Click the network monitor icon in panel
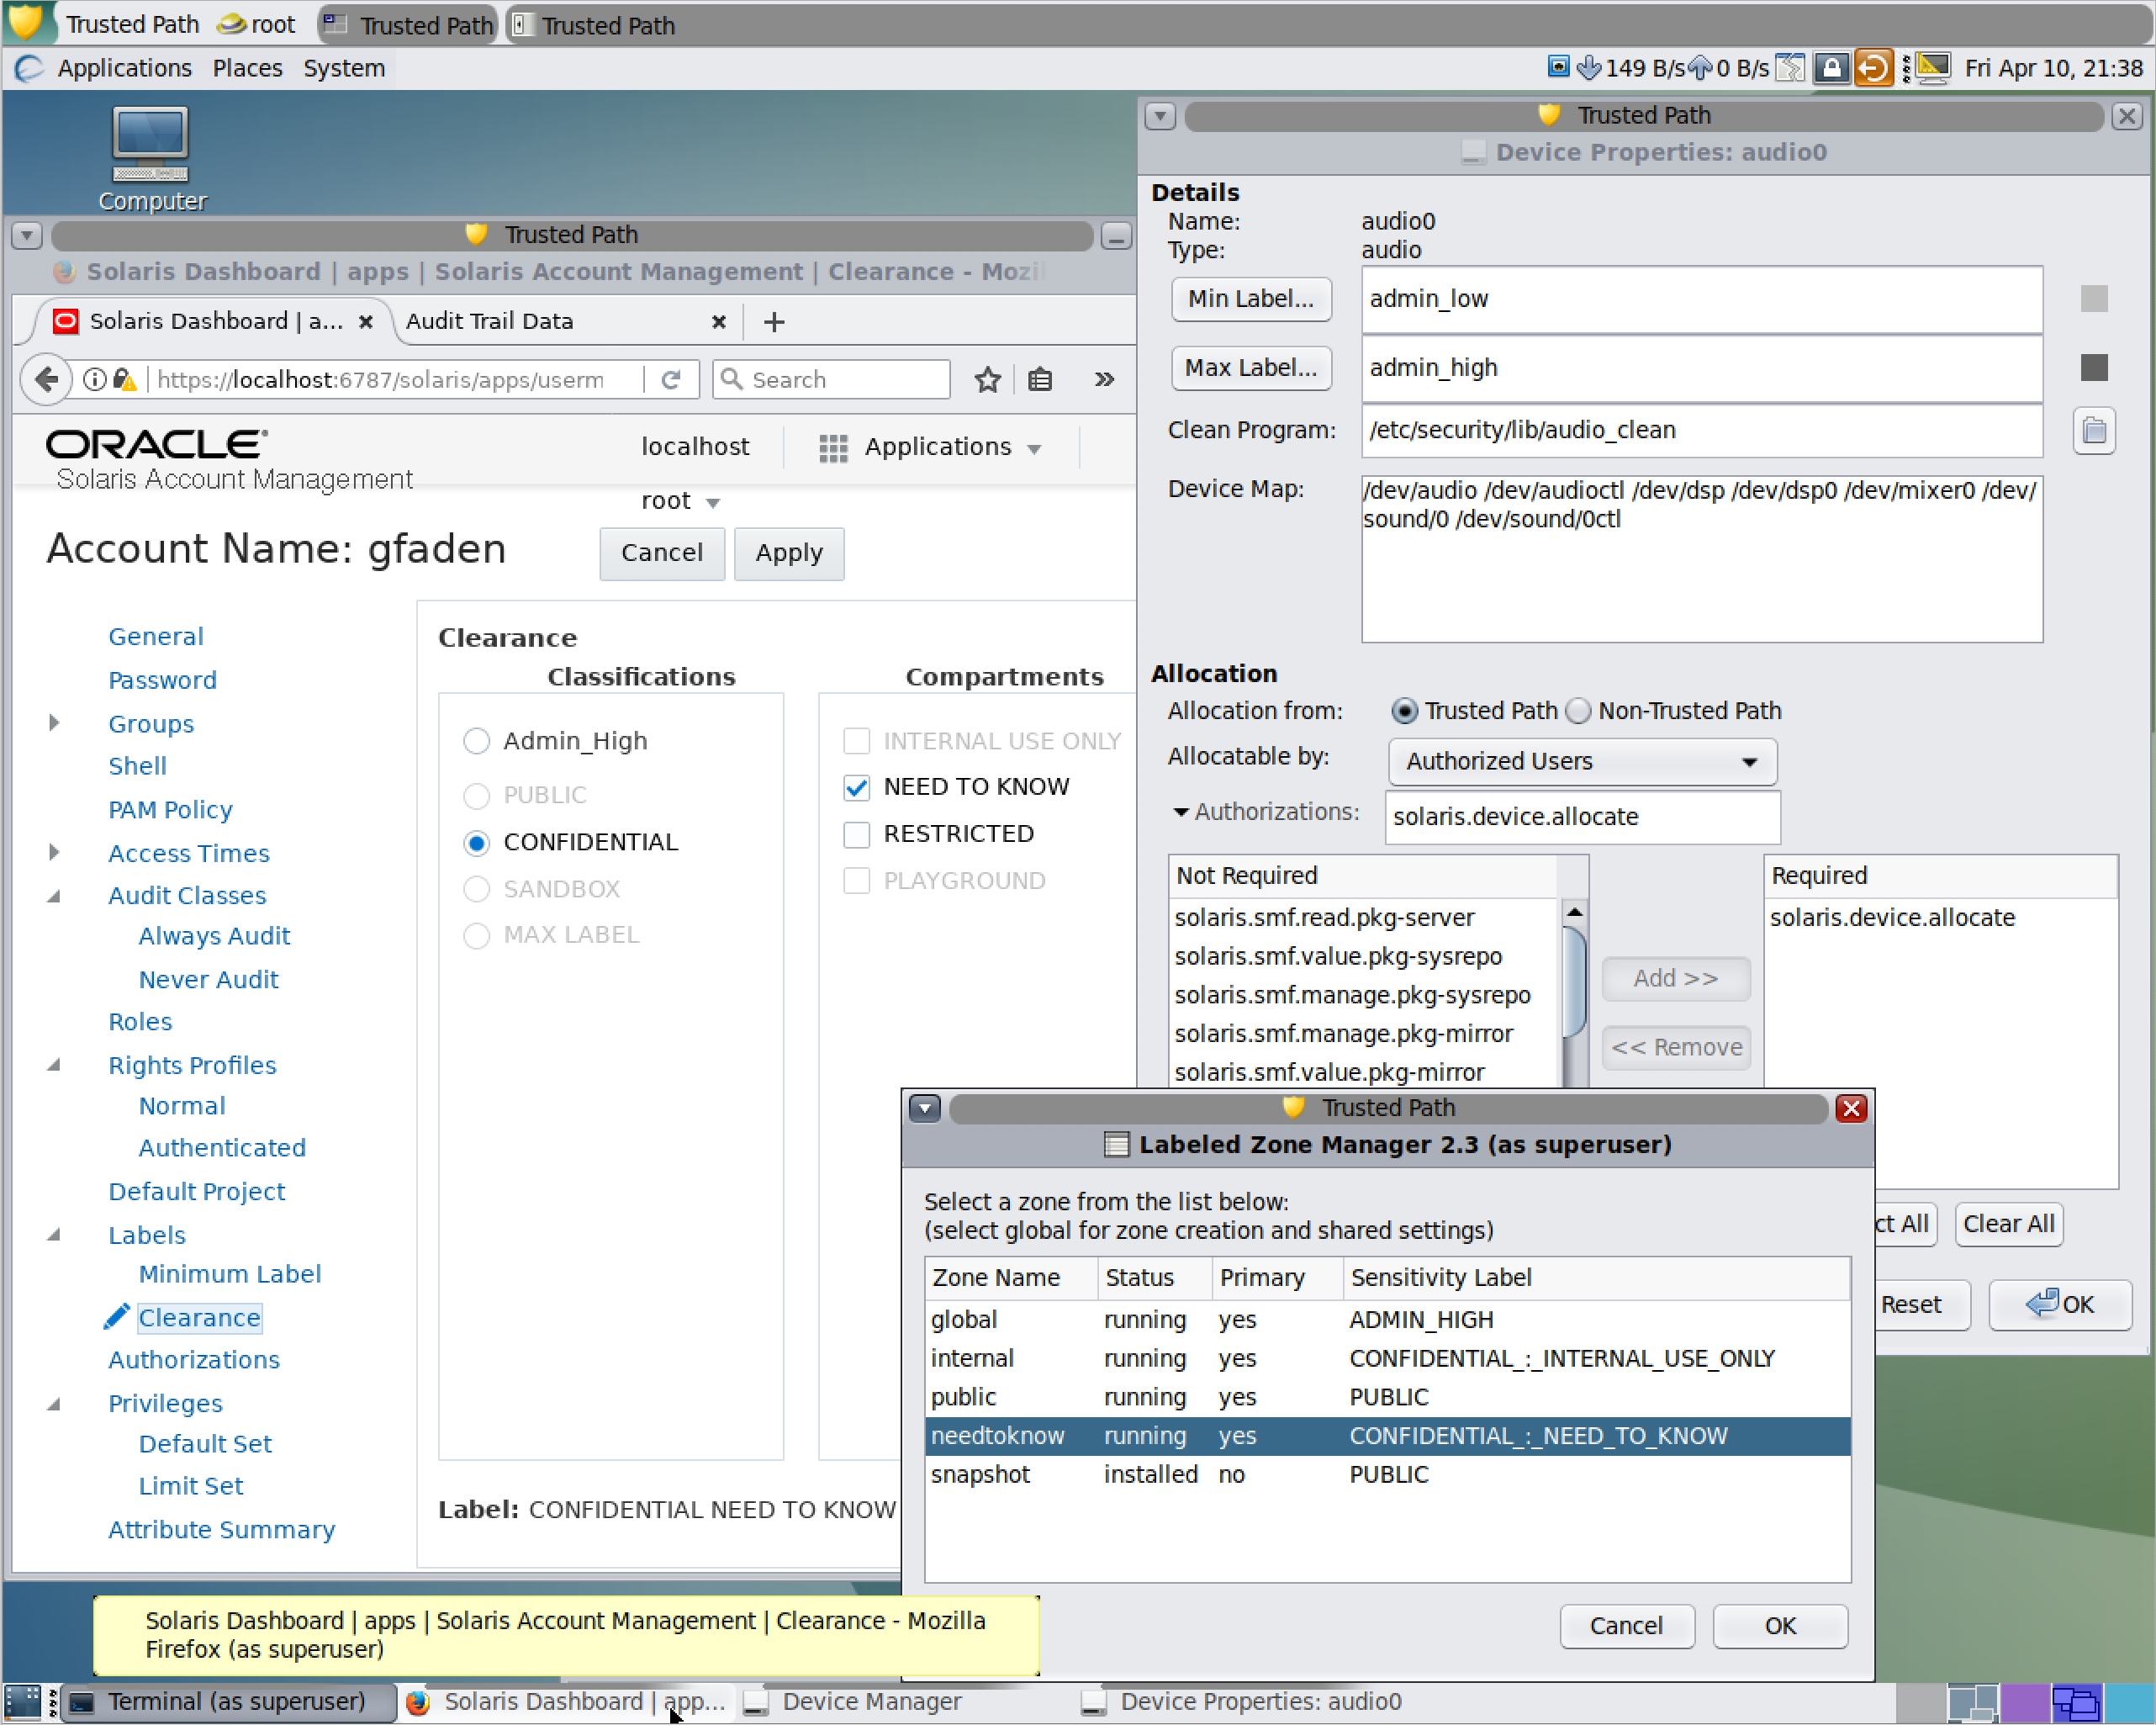The width and height of the screenshot is (2156, 1725). pos(1558,67)
